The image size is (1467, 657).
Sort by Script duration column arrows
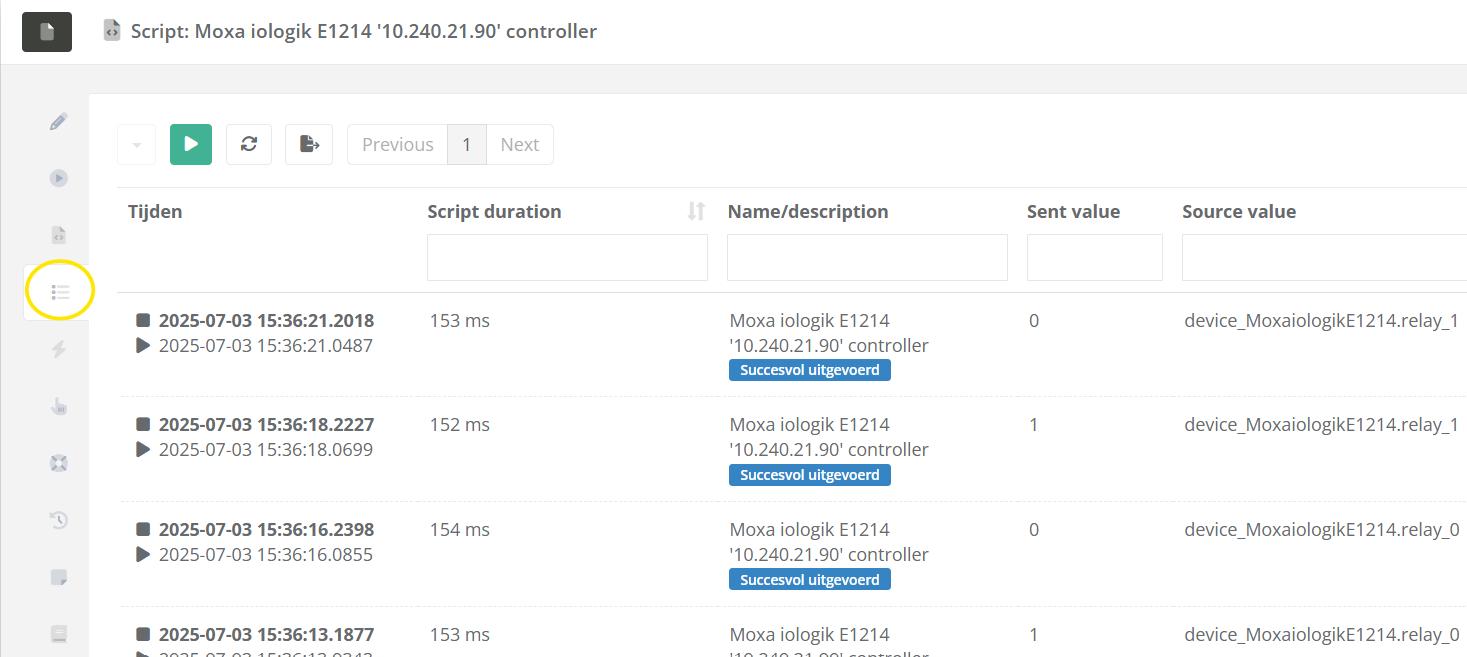point(696,211)
